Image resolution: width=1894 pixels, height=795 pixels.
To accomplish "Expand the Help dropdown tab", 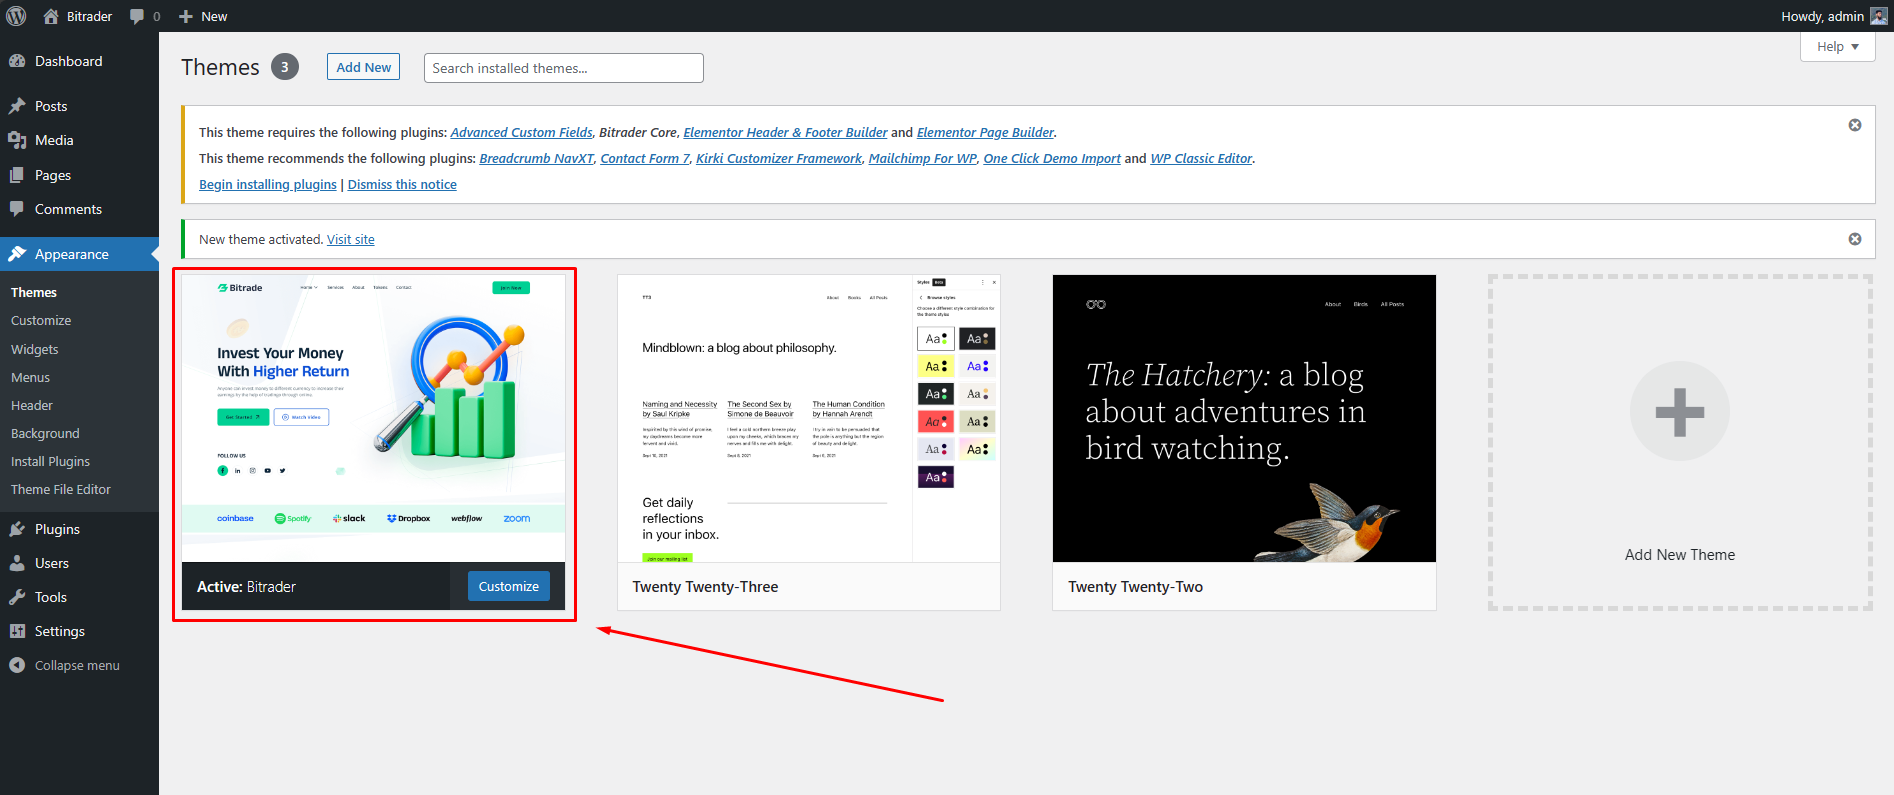I will click(1837, 47).
